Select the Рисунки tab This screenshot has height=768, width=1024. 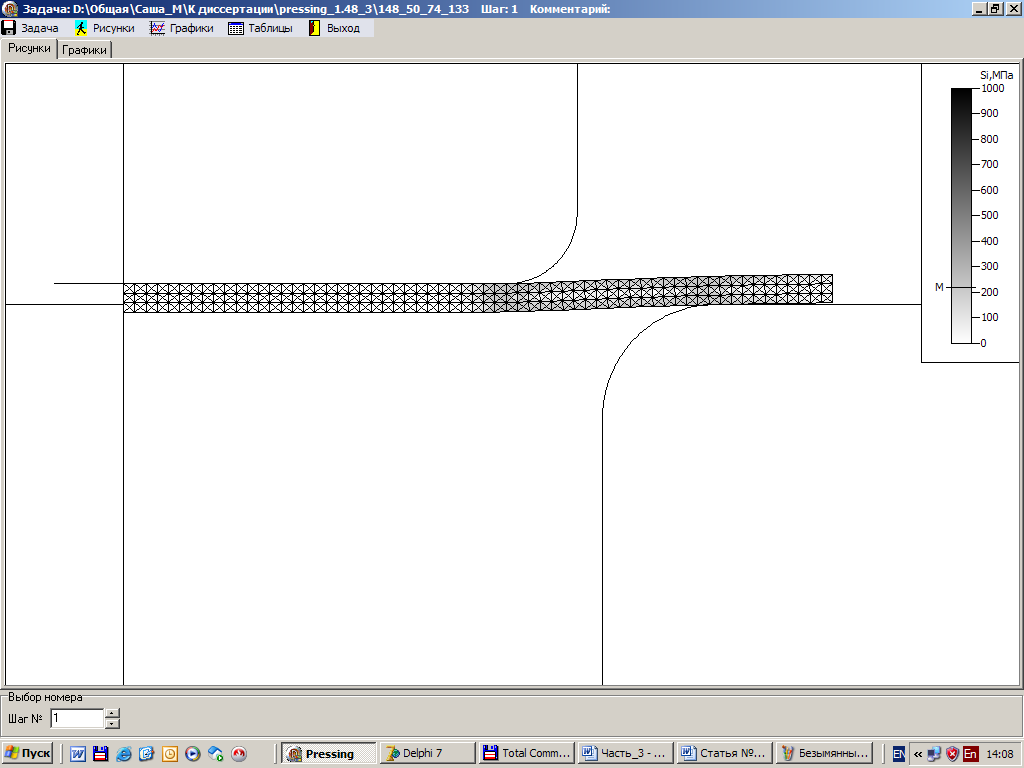[x=30, y=48]
